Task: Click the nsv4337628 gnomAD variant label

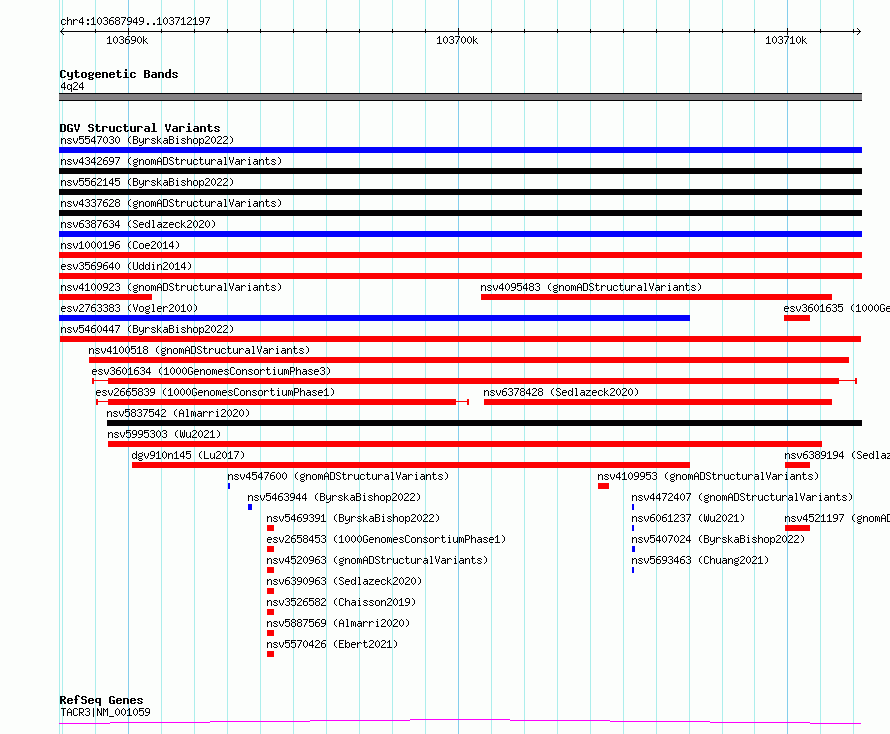Action: point(171,203)
